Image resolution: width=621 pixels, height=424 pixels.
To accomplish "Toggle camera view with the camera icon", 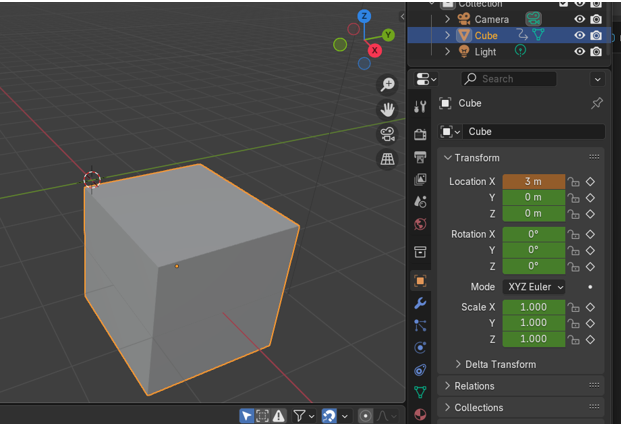I will point(387,134).
